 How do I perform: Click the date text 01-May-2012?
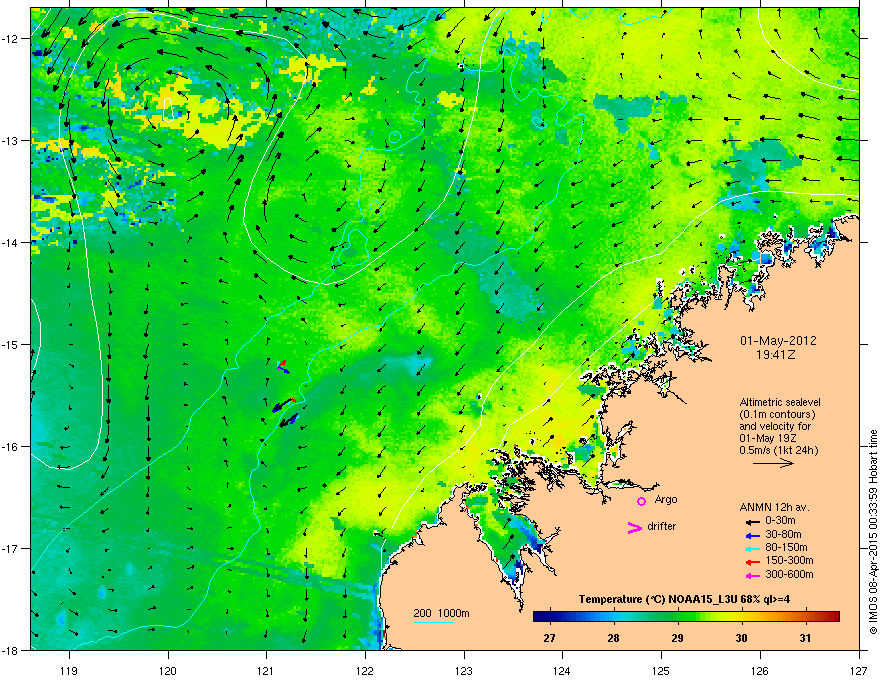pos(778,341)
